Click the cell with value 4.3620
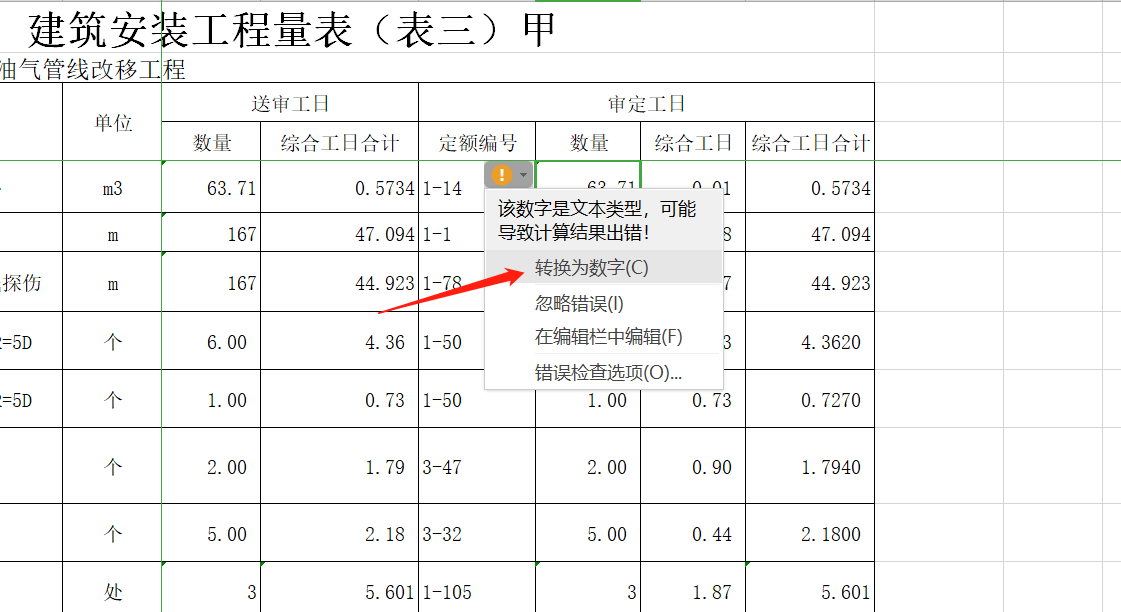1121x612 pixels. [x=810, y=342]
